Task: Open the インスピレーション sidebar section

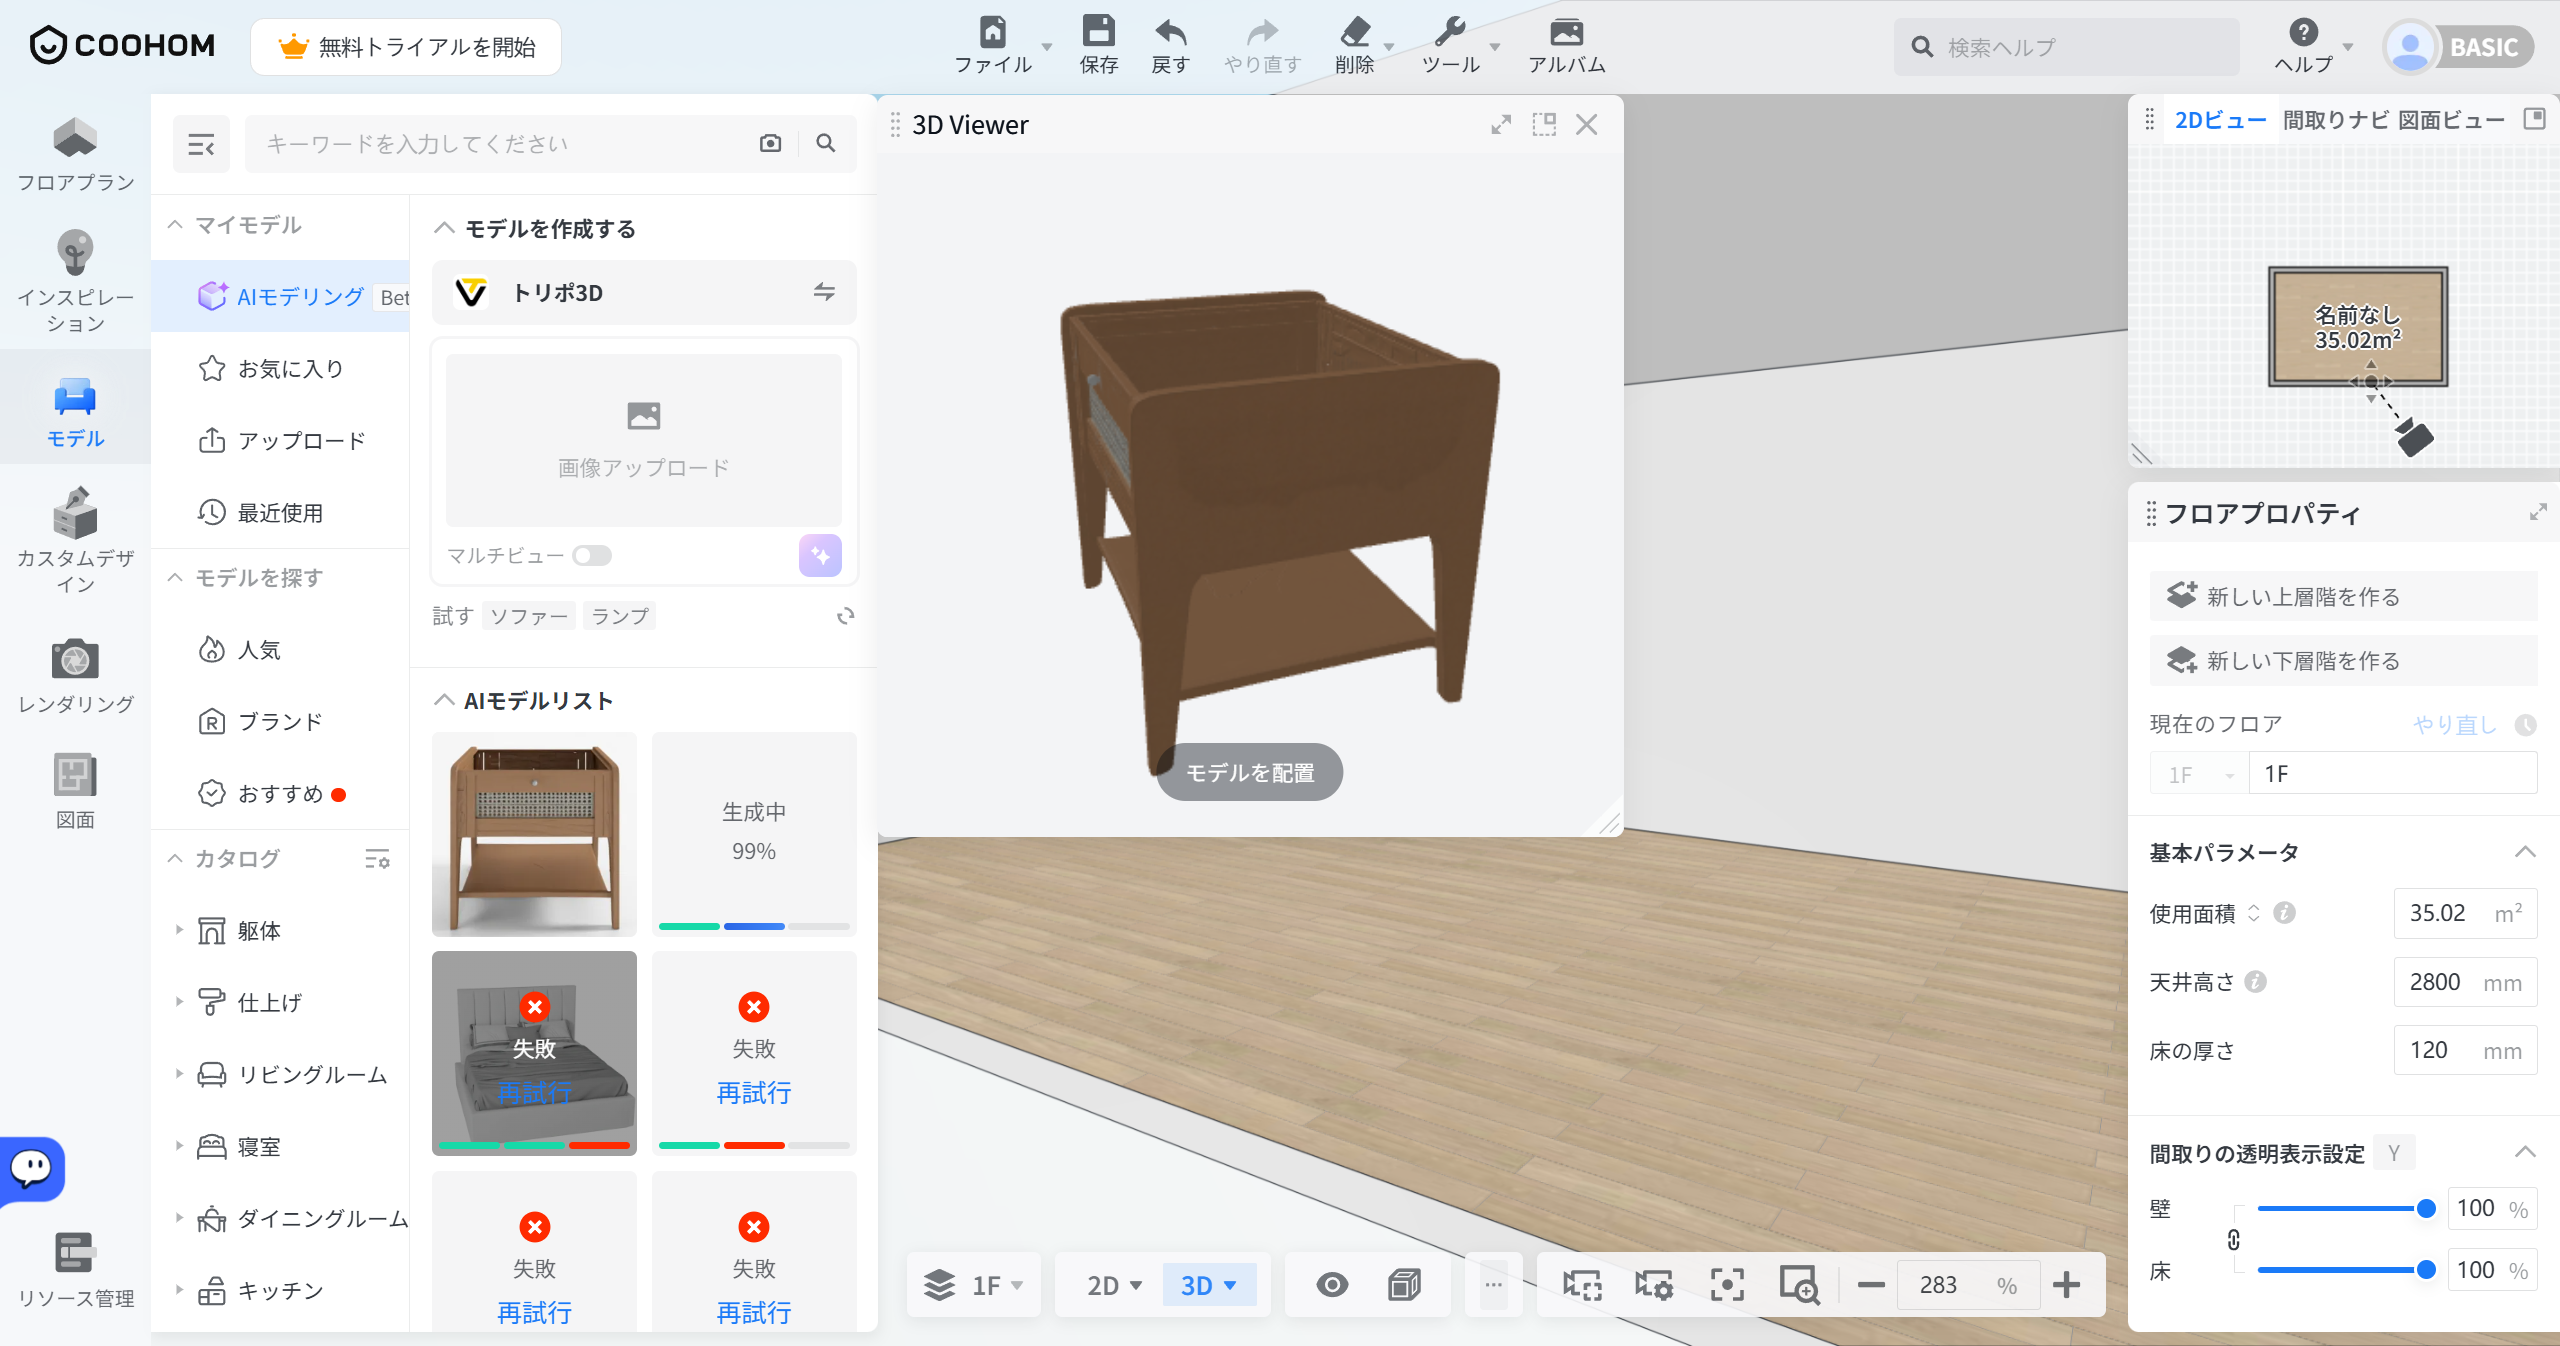Action: point(75,282)
